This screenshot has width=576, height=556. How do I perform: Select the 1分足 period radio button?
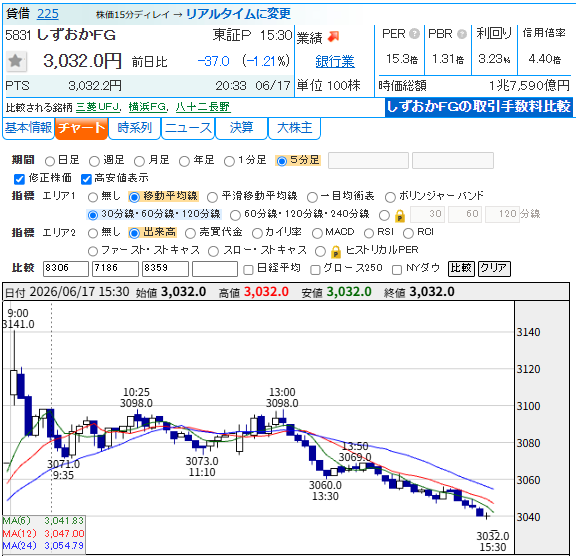[229, 161]
